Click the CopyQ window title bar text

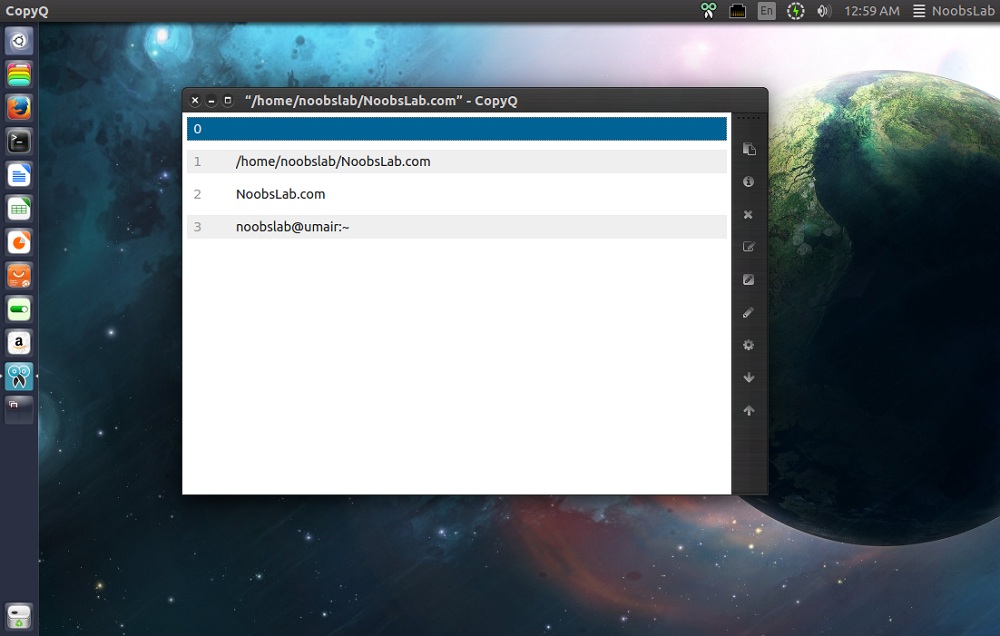click(381, 100)
